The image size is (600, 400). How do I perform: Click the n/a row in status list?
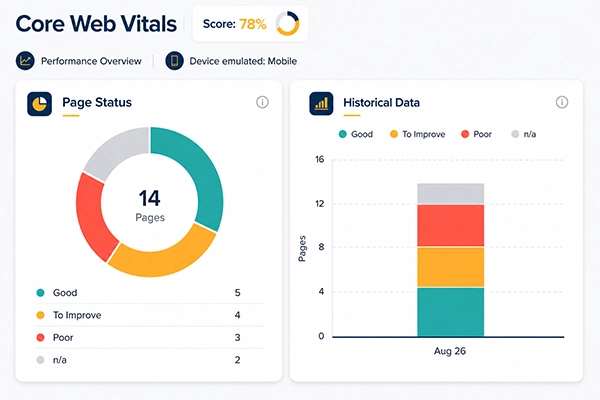[x=150, y=360]
